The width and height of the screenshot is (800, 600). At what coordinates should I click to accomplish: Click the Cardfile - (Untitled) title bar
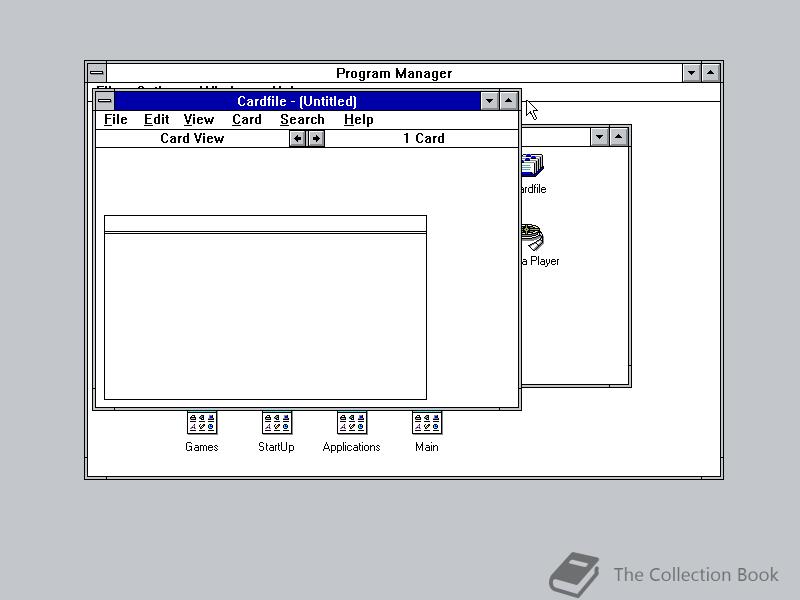tap(297, 101)
